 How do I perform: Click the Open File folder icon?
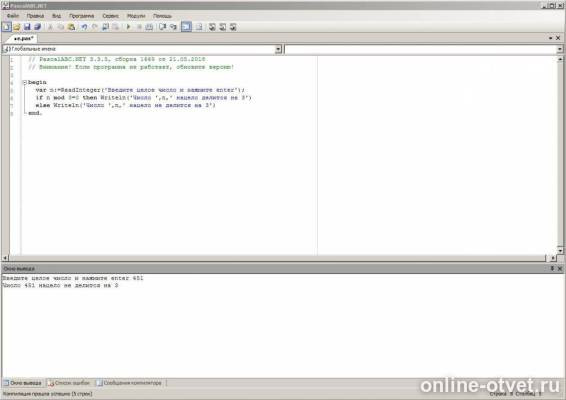tap(17, 27)
